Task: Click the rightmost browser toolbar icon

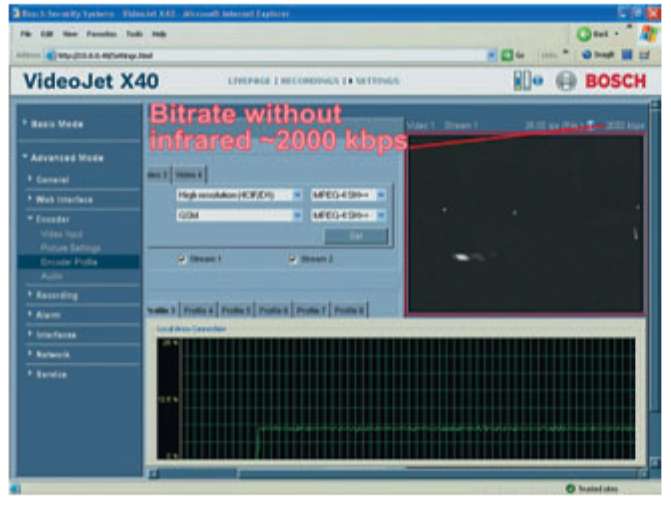Action: 644,55
